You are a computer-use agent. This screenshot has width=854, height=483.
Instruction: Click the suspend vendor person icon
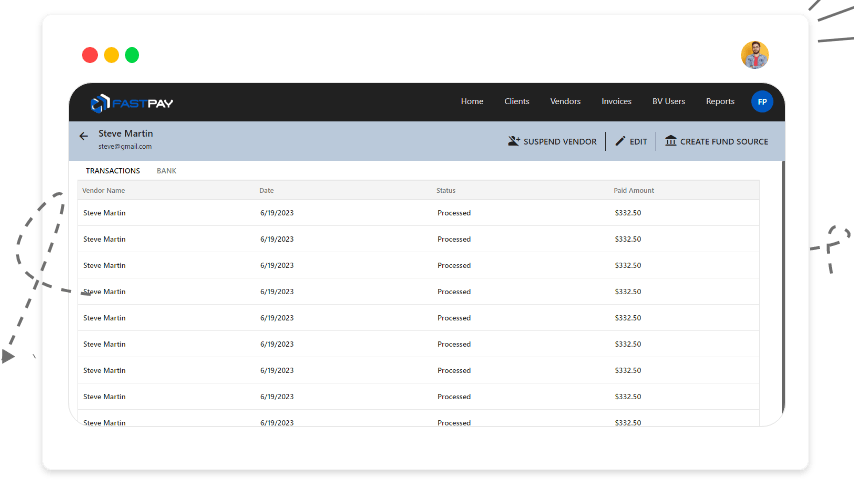coord(514,142)
